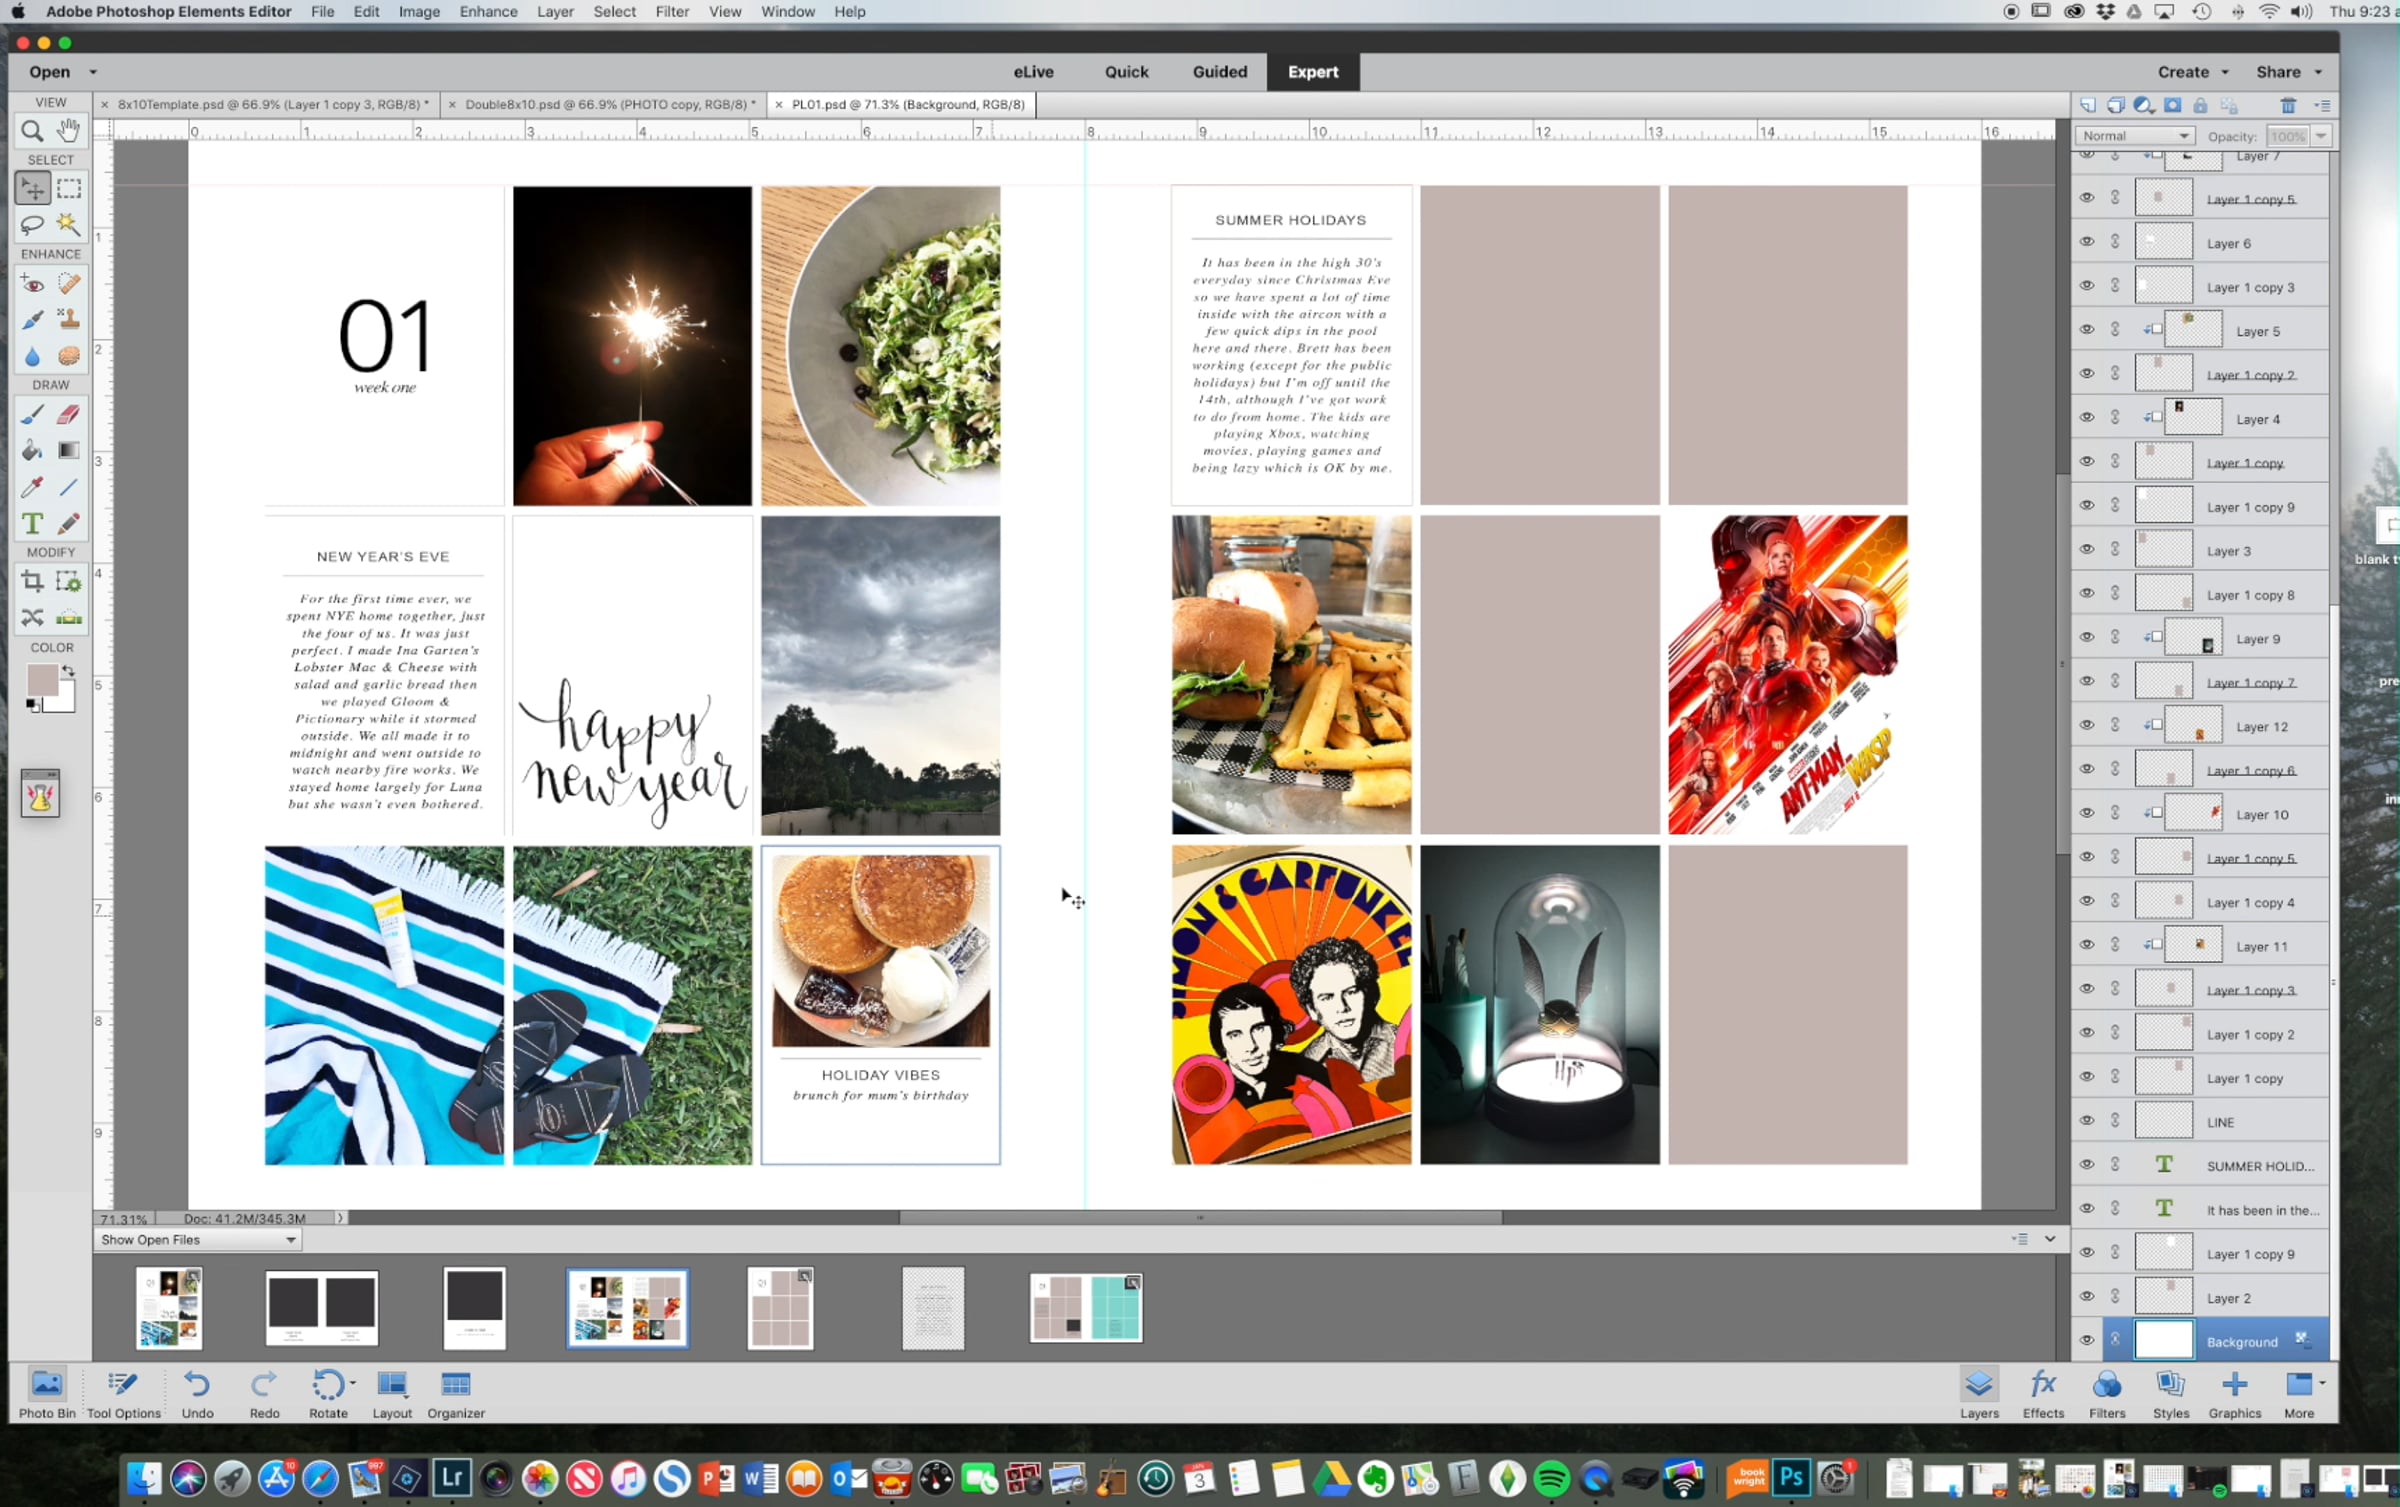Select the Rectangular Marquee tool

point(68,189)
